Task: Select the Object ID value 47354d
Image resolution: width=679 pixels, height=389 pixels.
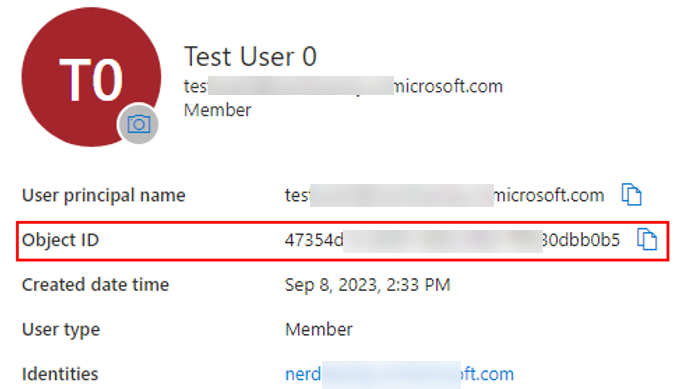Action: pyautogui.click(x=452, y=240)
